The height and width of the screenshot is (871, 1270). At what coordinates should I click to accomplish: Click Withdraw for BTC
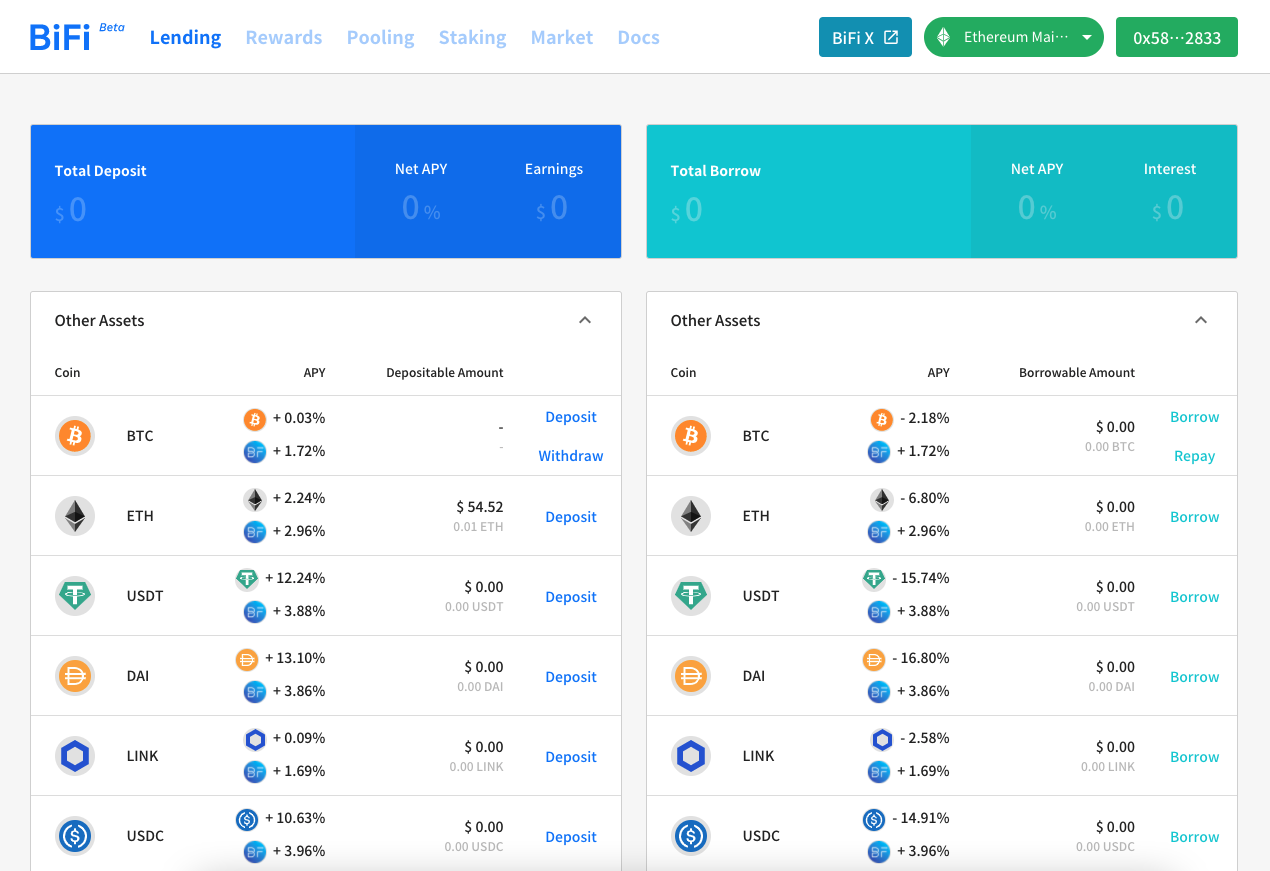pyautogui.click(x=571, y=456)
